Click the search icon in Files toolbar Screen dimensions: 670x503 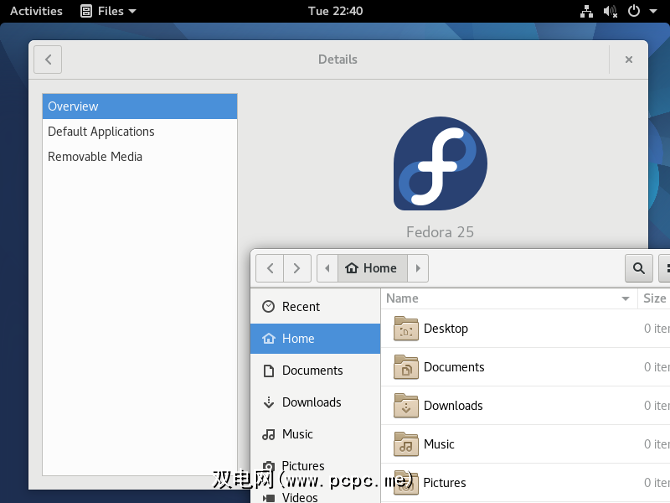click(638, 268)
